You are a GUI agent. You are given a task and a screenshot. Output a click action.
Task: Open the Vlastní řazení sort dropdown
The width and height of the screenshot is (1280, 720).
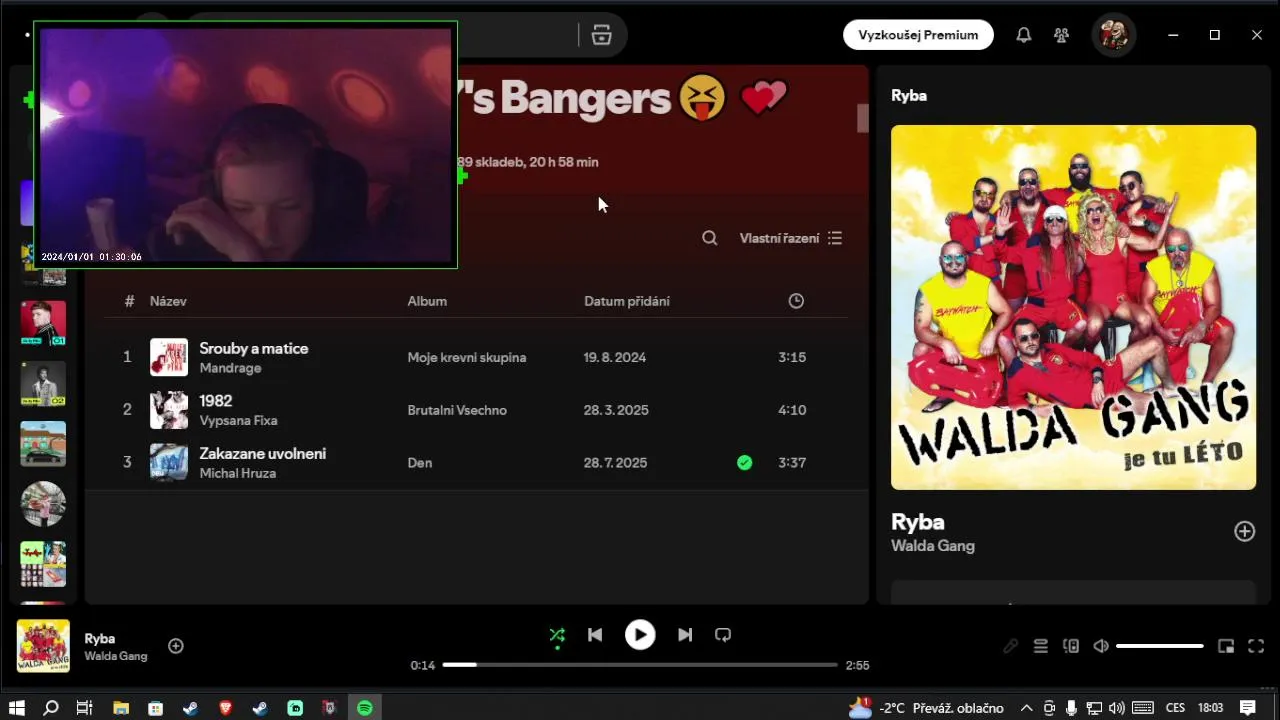791,238
